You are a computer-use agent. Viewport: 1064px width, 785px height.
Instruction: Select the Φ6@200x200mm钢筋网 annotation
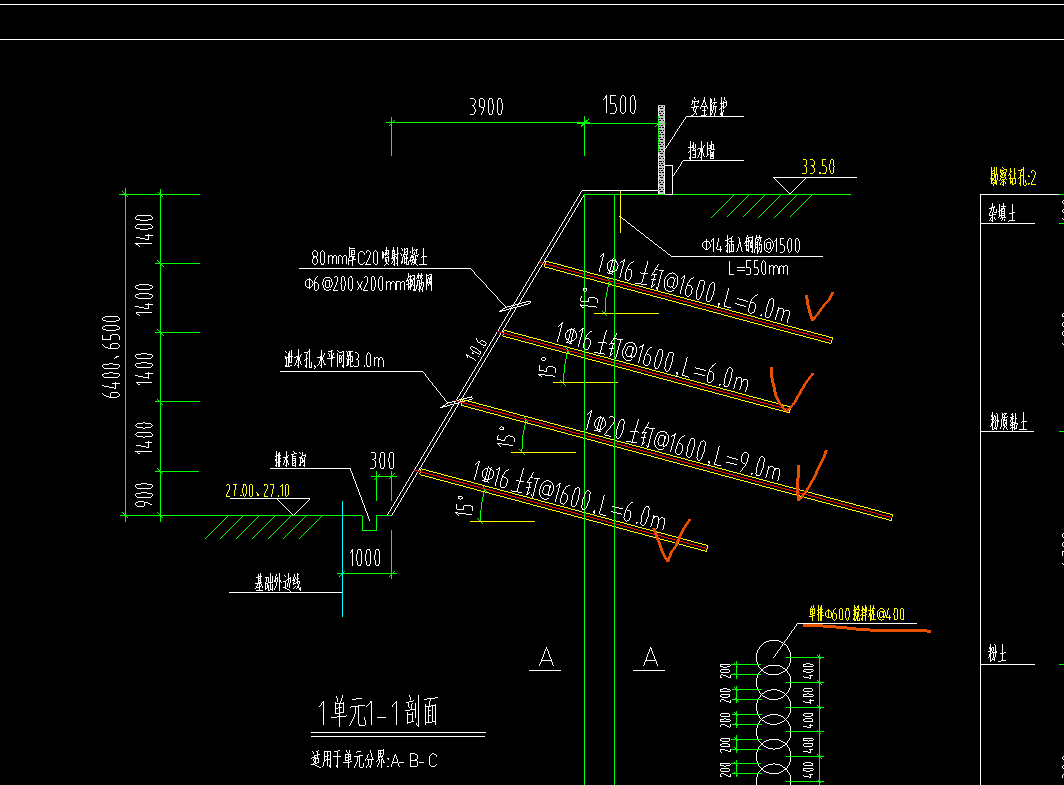click(368, 284)
